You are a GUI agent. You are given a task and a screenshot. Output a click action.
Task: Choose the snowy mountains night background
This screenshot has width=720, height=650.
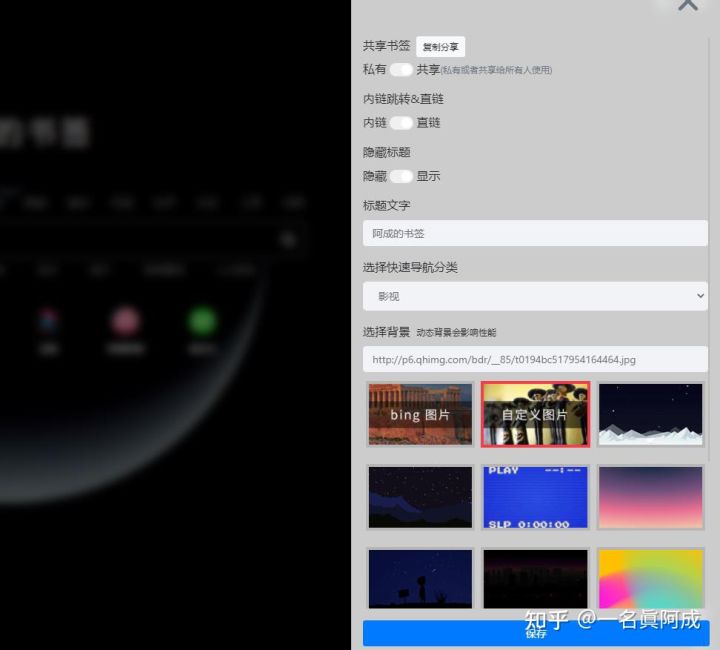coord(650,414)
